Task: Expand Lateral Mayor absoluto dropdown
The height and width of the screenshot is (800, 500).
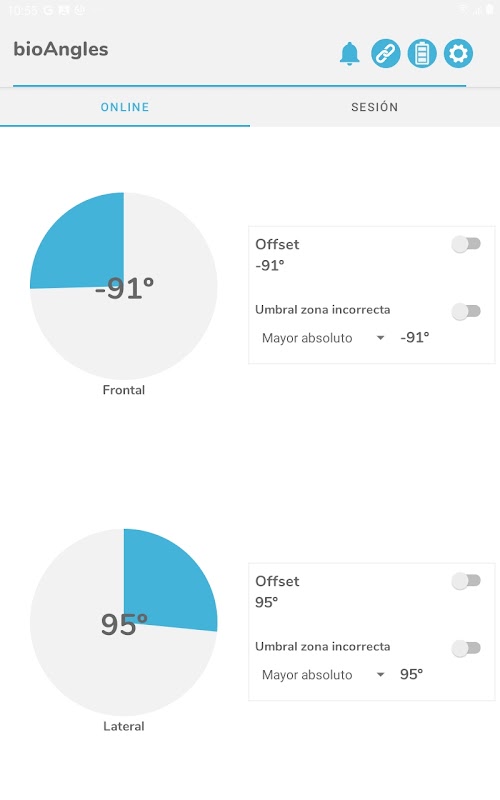Action: pos(323,674)
